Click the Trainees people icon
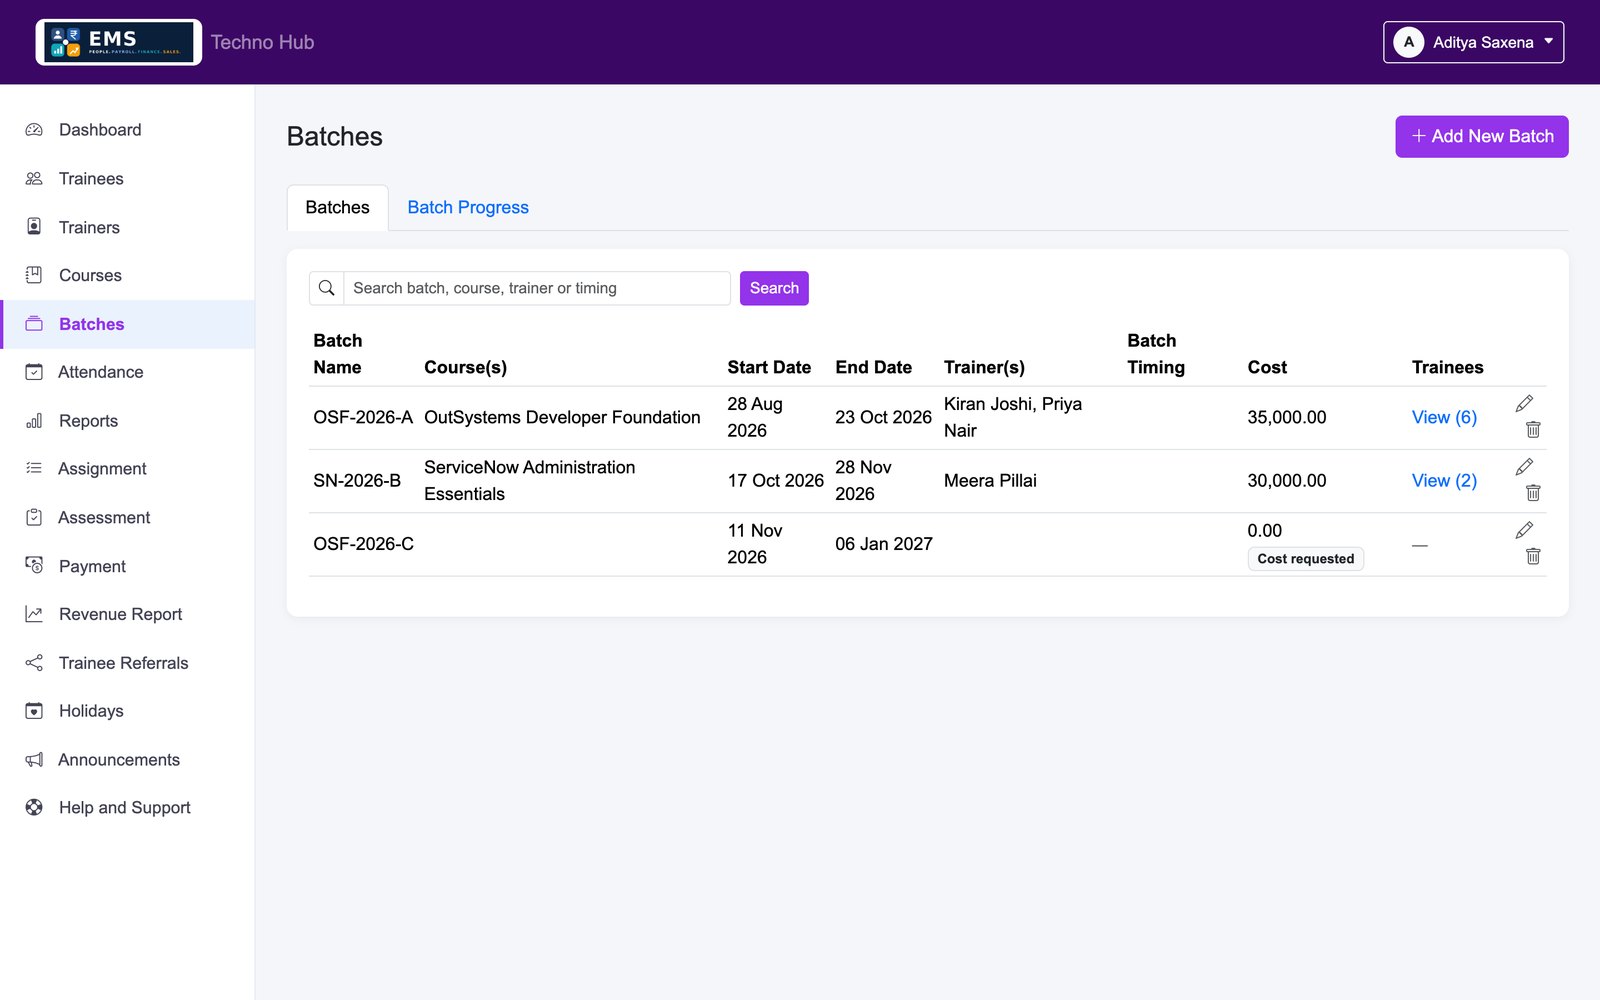1600x1000 pixels. pos(34,178)
